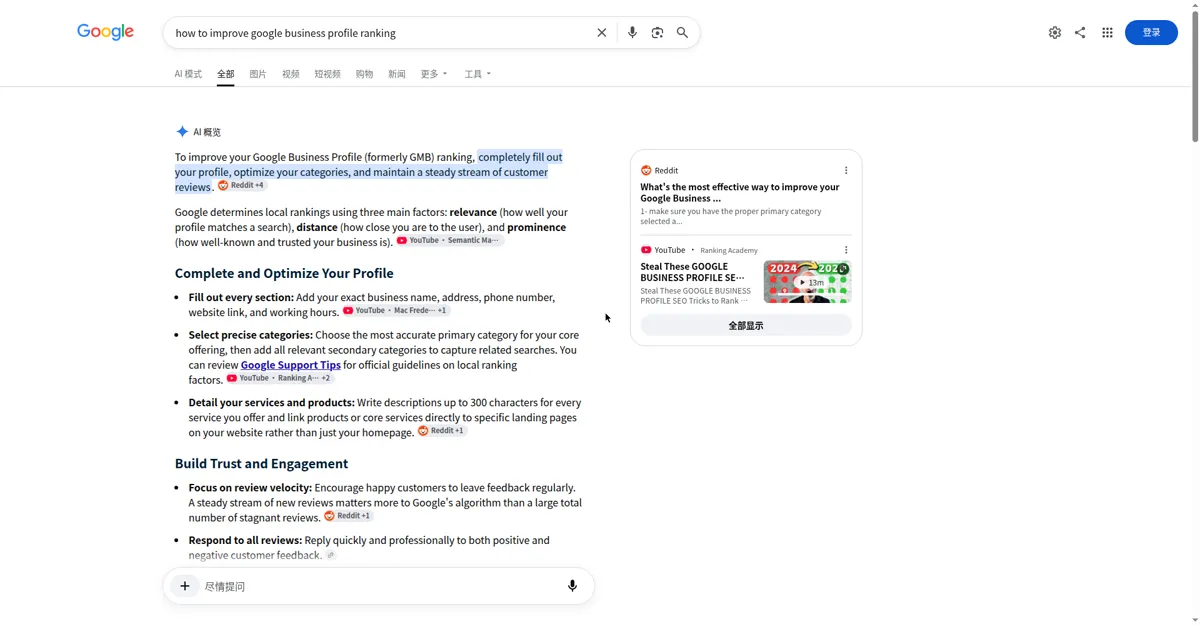Click the 'Fill out every section:' bold text
This screenshot has height=626, width=1200.
pos(241,297)
